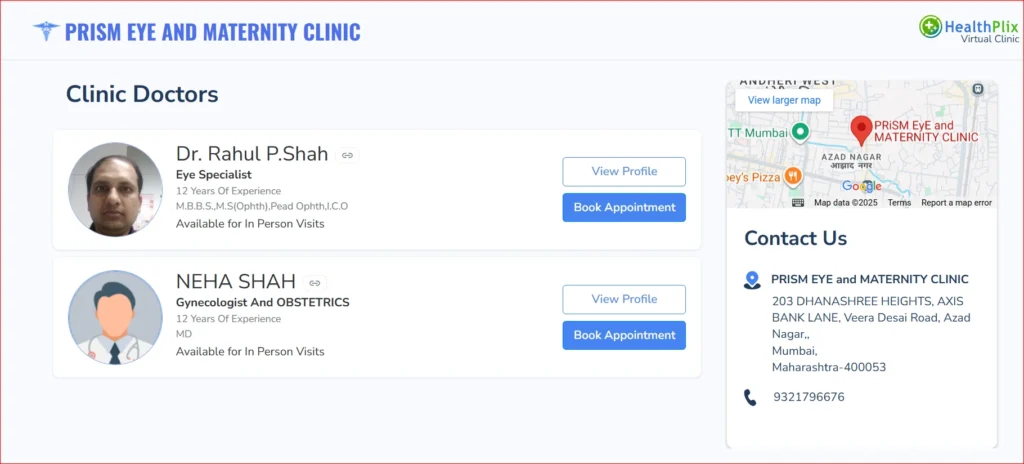Image resolution: width=1024 pixels, height=464 pixels.
Task: Copy profile link icon beside NEHA SHAH
Action: 315,283
